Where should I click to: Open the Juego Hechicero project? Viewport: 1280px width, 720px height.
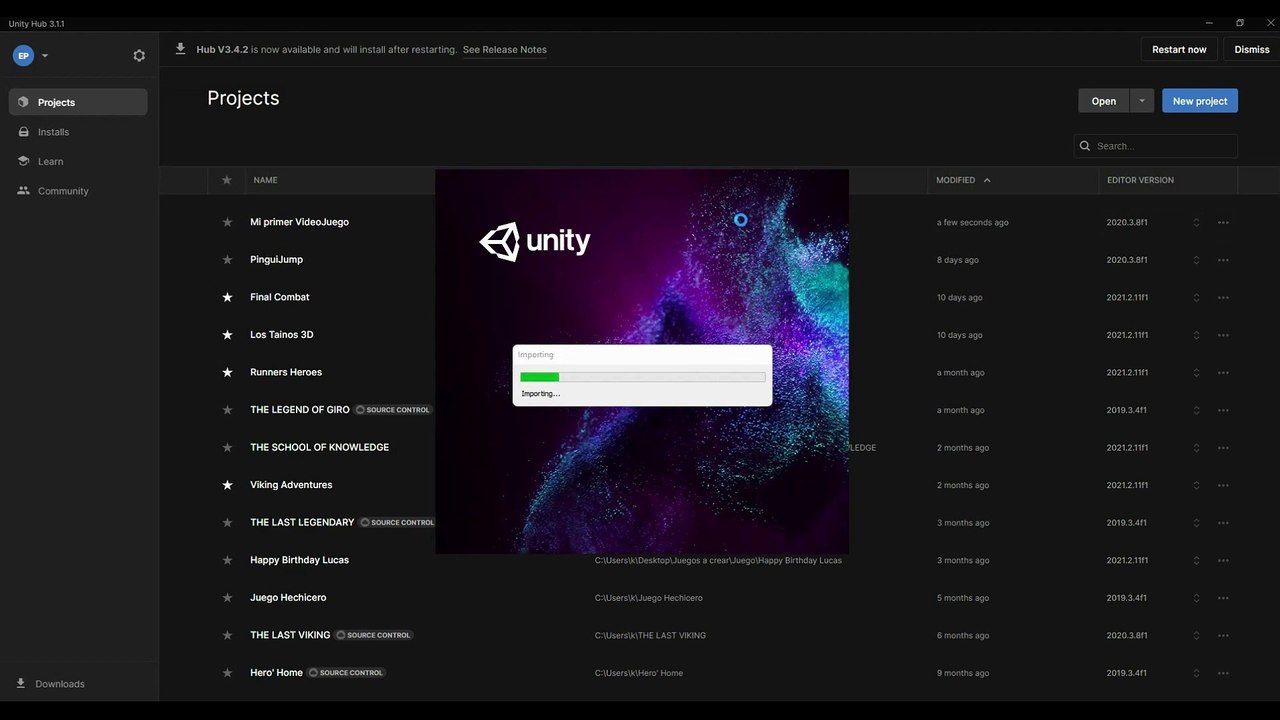click(288, 598)
